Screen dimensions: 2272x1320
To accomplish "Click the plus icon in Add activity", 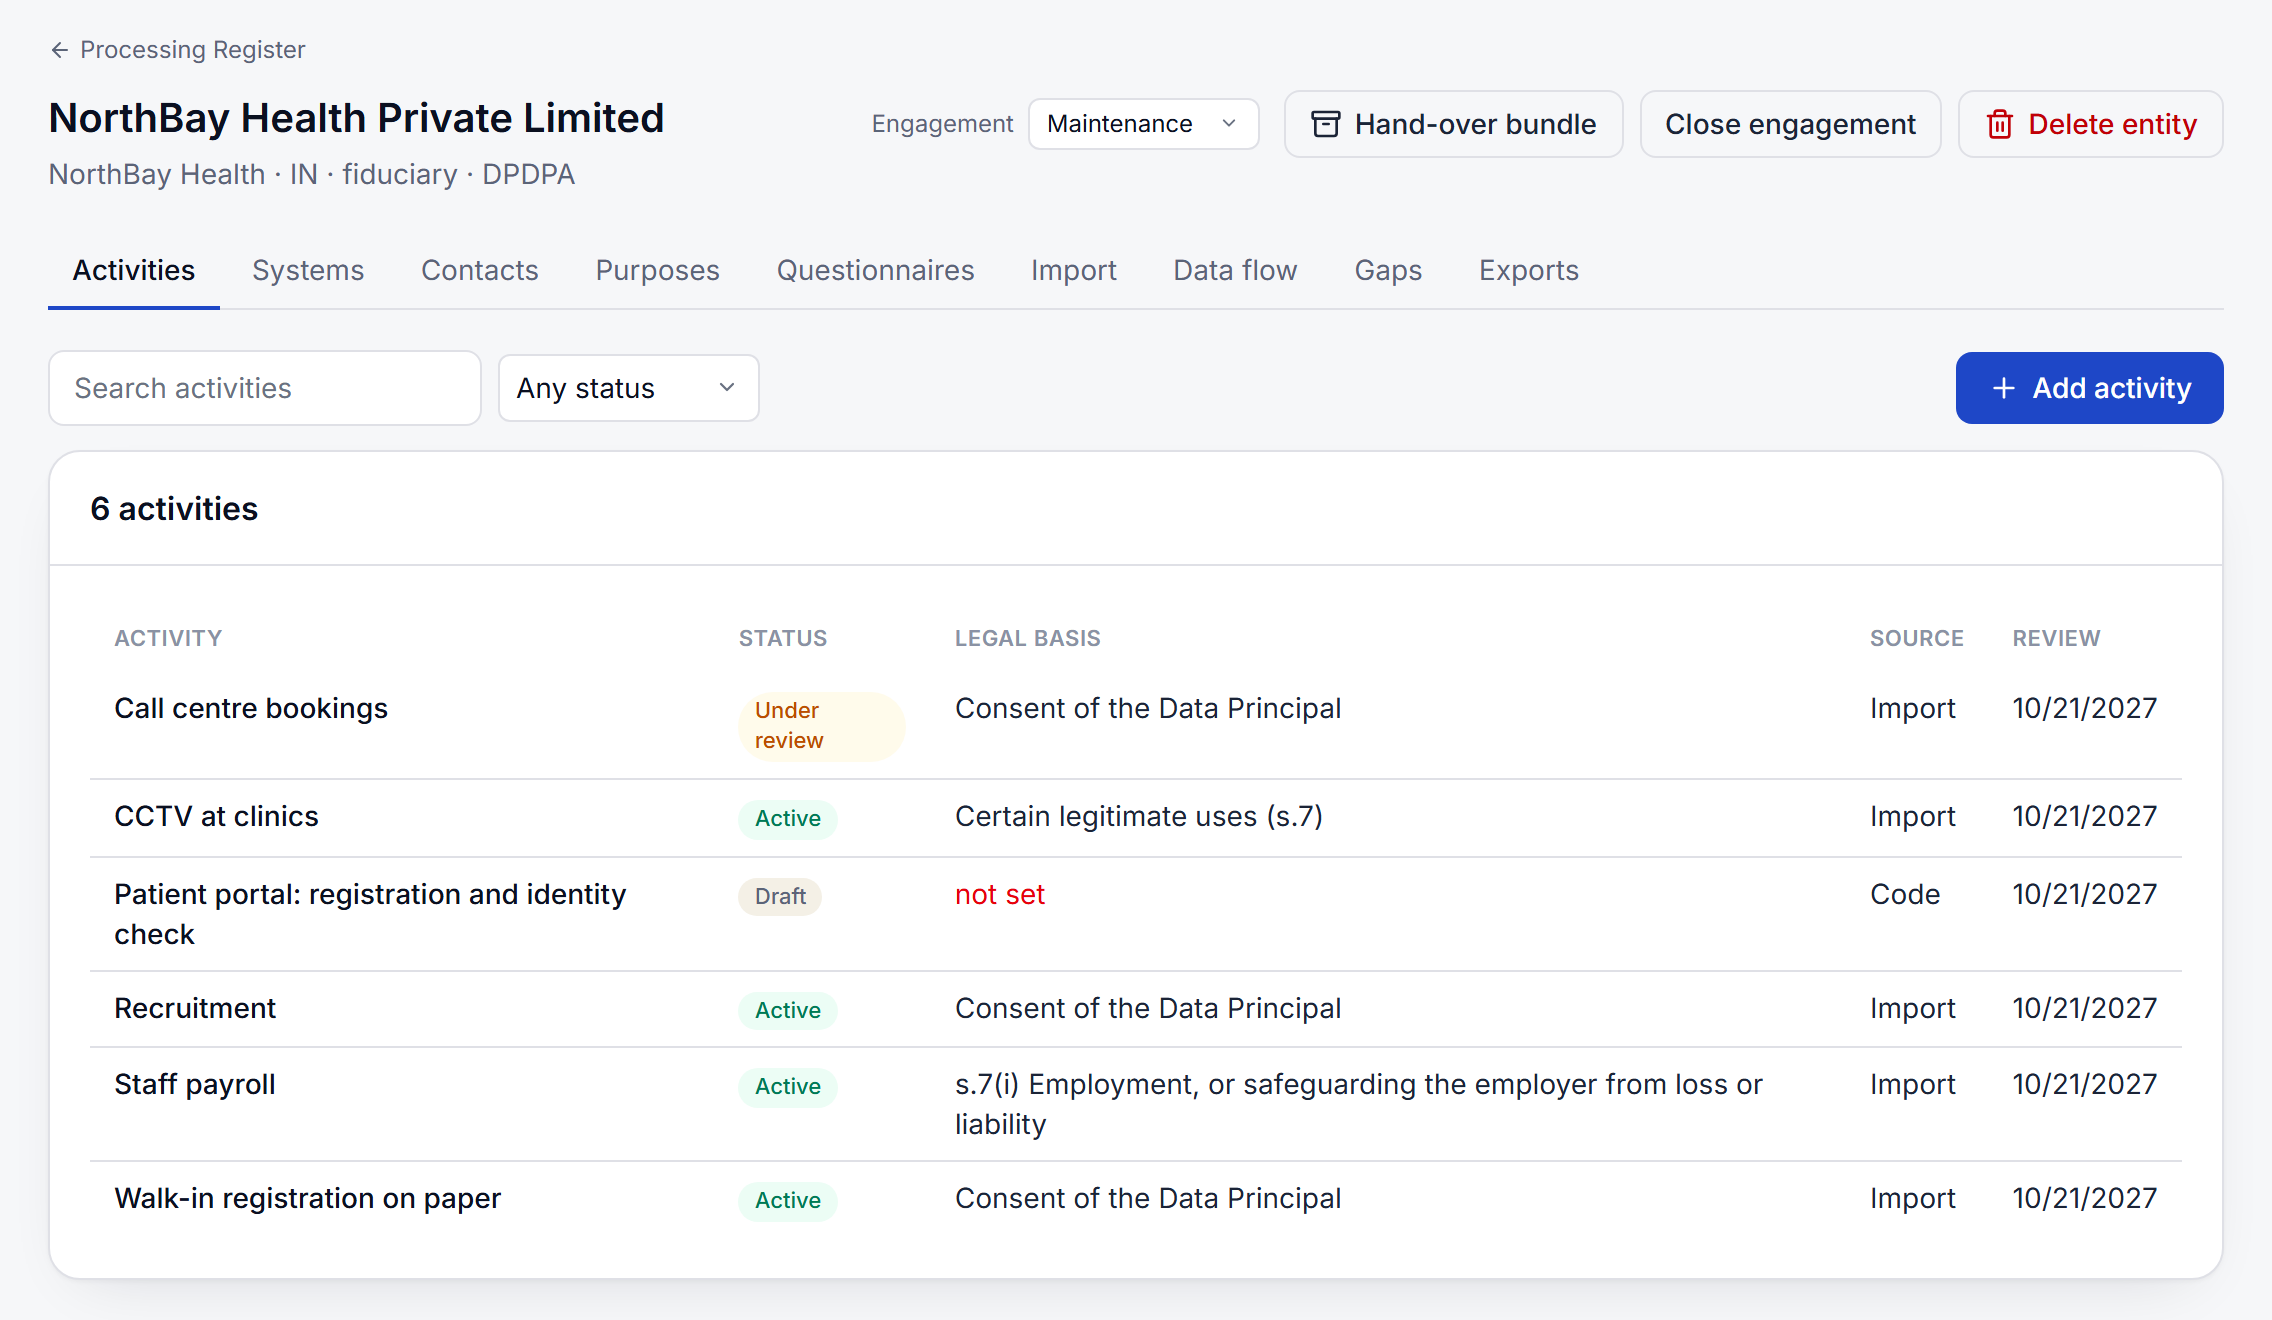I will click(2003, 388).
